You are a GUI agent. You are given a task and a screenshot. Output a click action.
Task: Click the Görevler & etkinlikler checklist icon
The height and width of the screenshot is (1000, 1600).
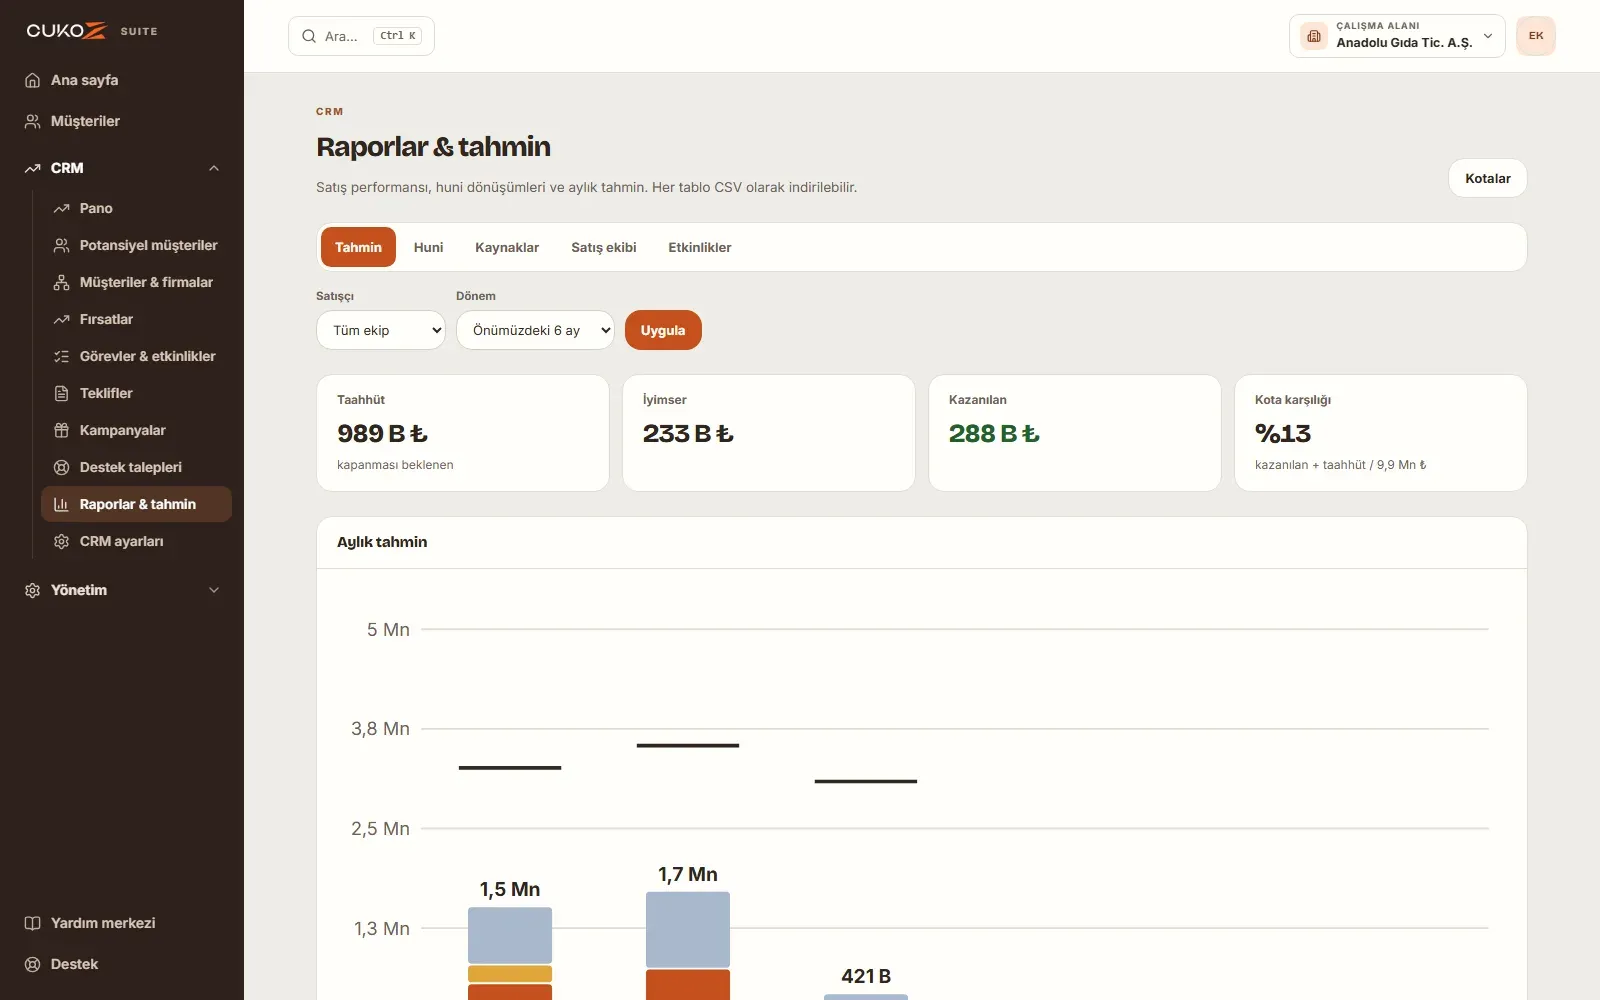click(61, 356)
